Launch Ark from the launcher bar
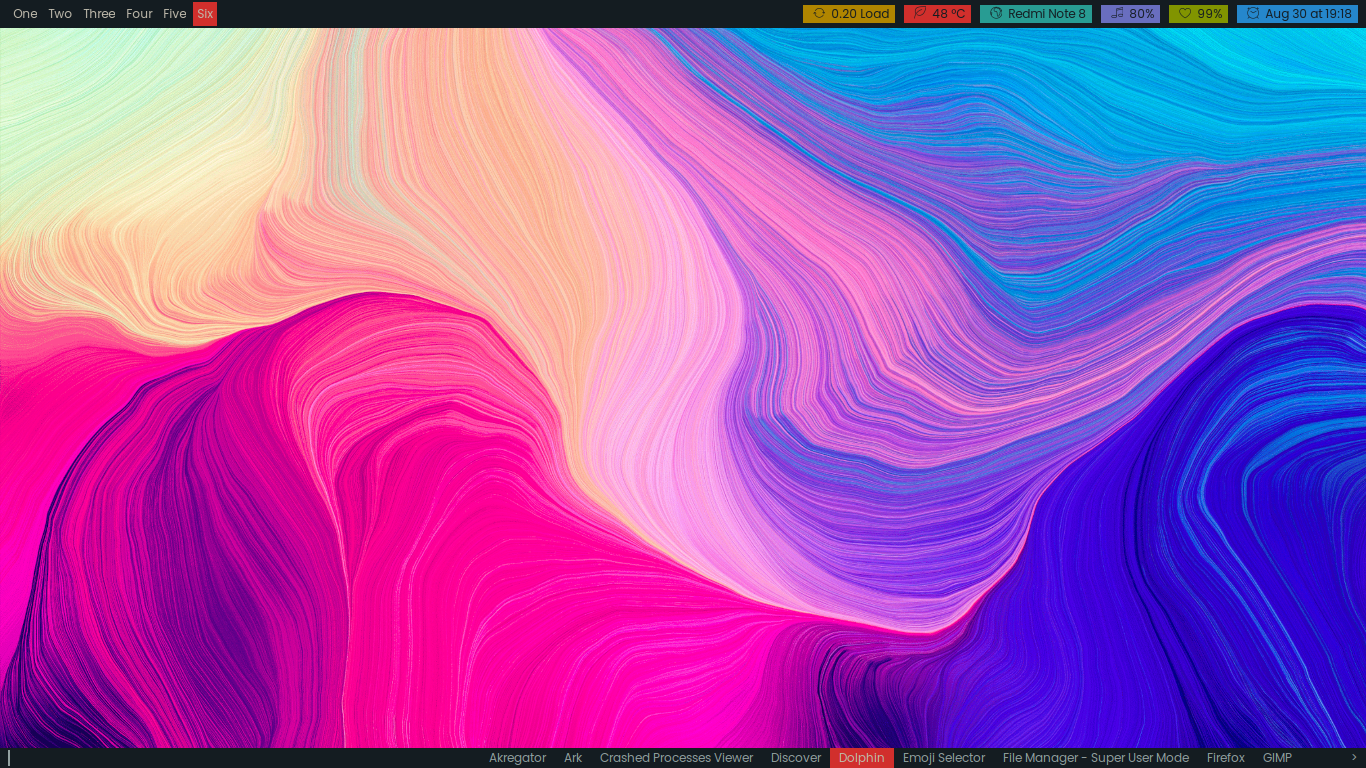Screen dimensions: 1366x768 [x=573, y=758]
